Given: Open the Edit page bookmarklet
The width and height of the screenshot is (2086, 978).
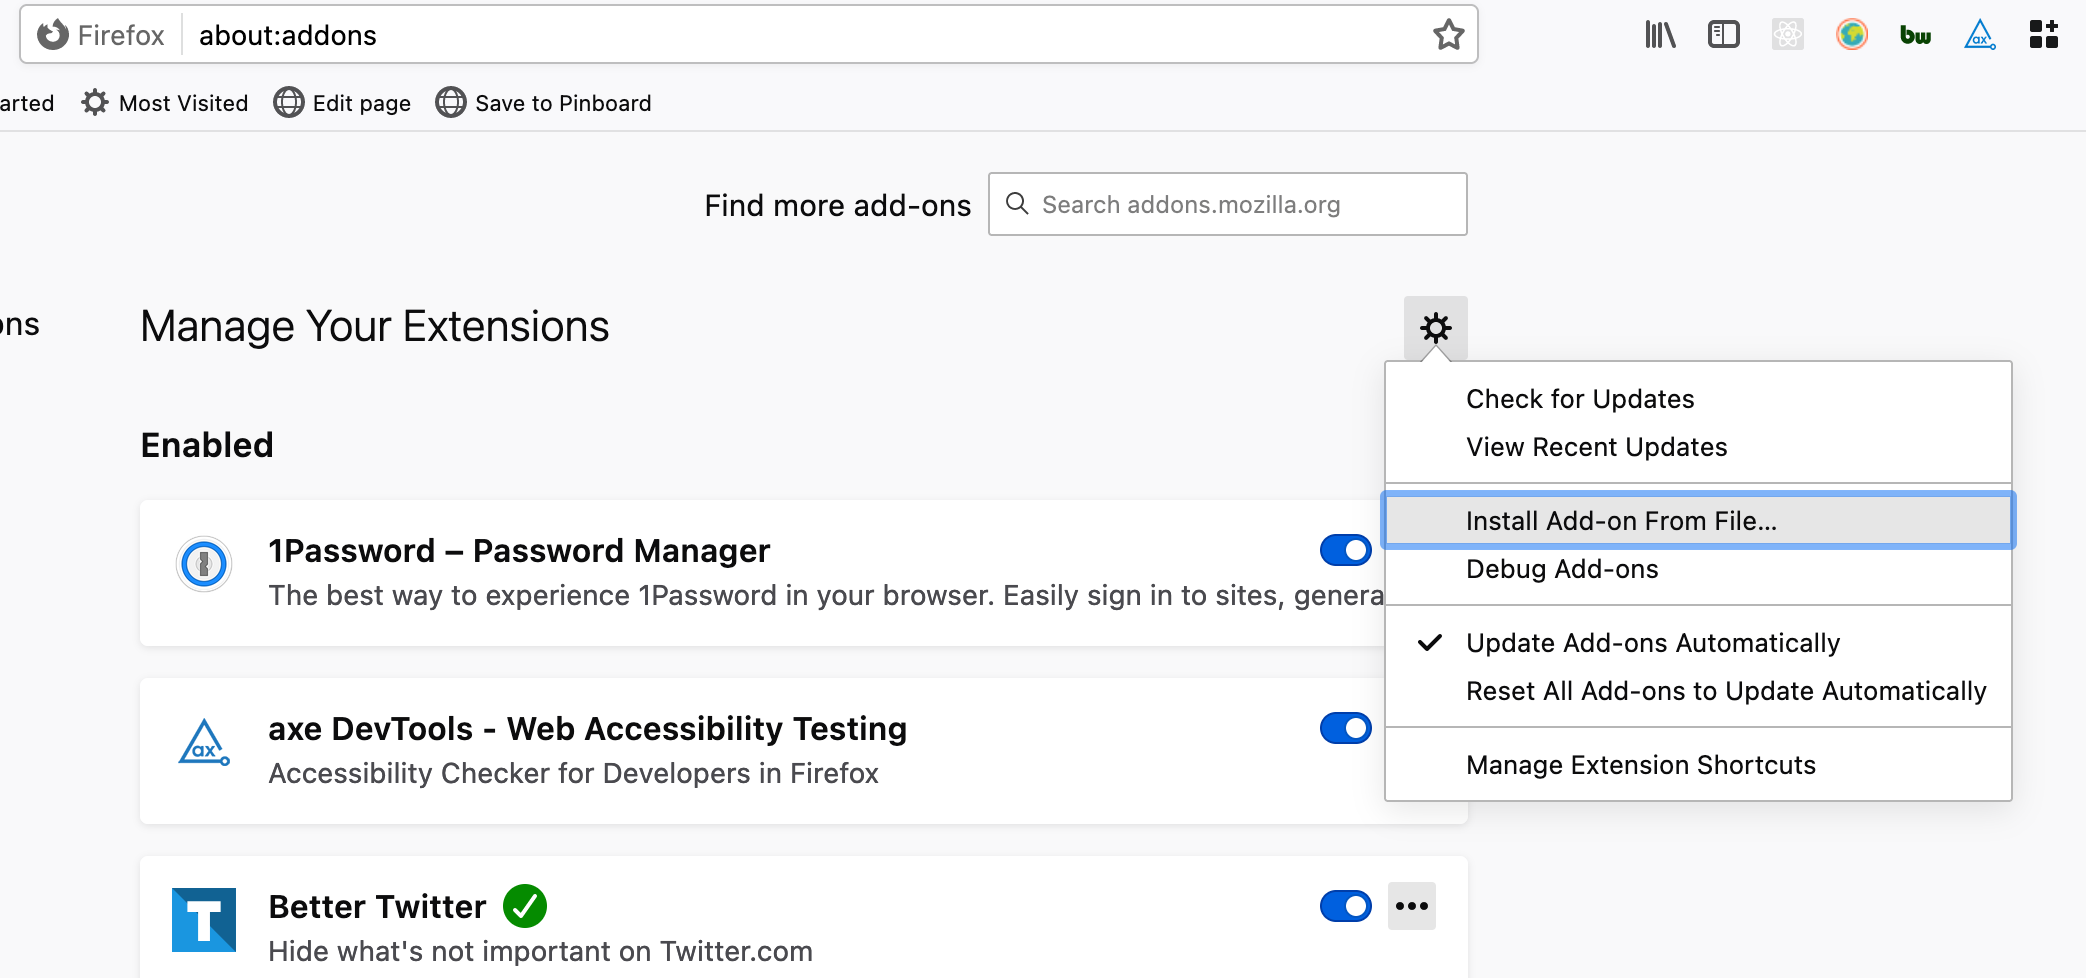Looking at the screenshot, I should coord(342,103).
